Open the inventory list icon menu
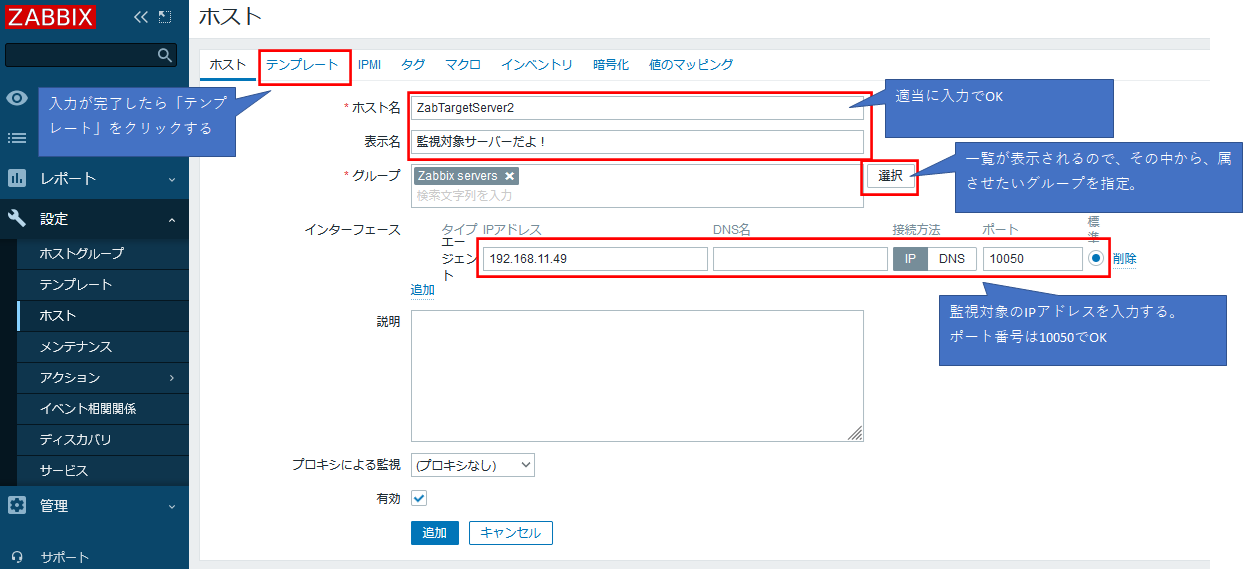 [x=17, y=138]
